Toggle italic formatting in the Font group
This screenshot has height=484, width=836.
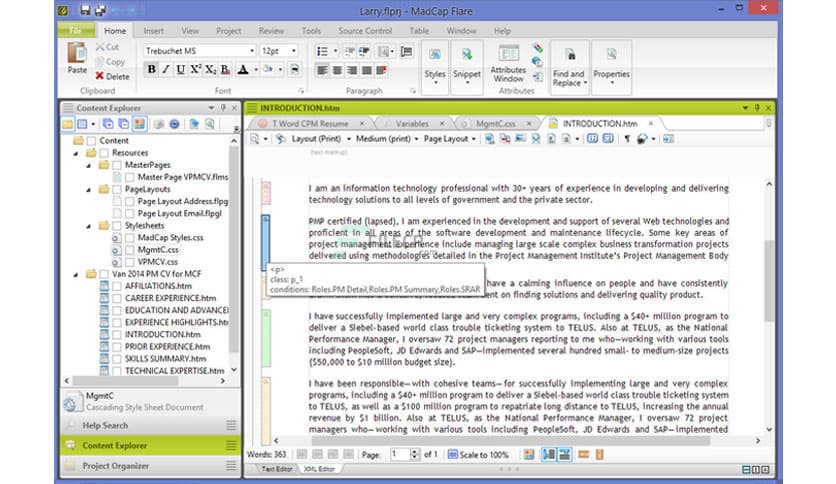(165, 70)
